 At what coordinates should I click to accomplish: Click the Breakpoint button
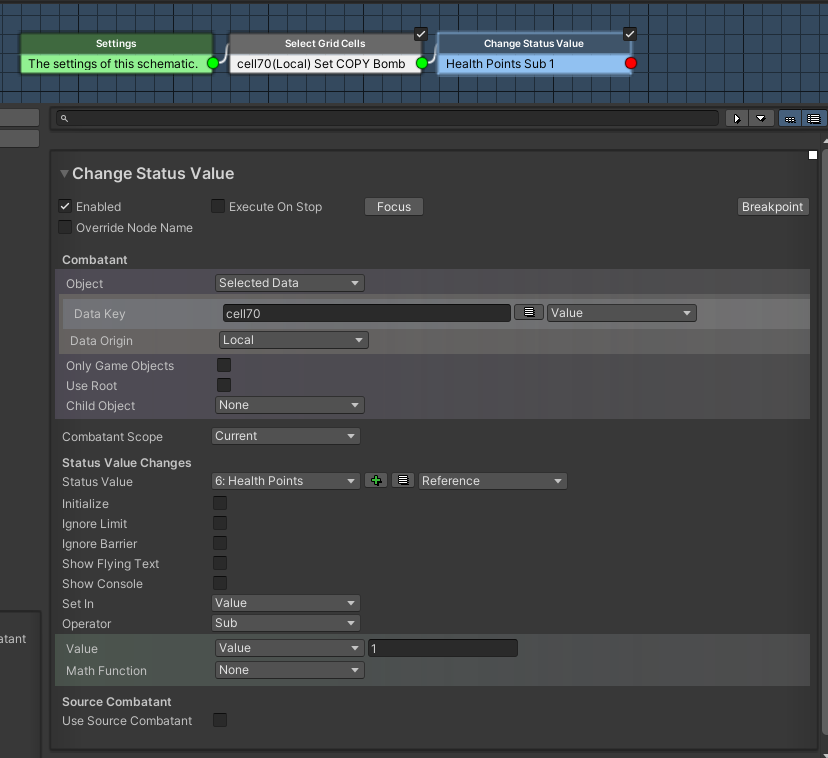tap(773, 207)
